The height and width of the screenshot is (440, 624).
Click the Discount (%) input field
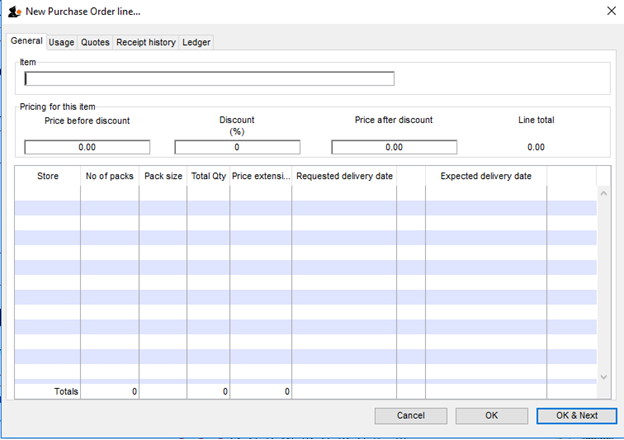tap(237, 147)
